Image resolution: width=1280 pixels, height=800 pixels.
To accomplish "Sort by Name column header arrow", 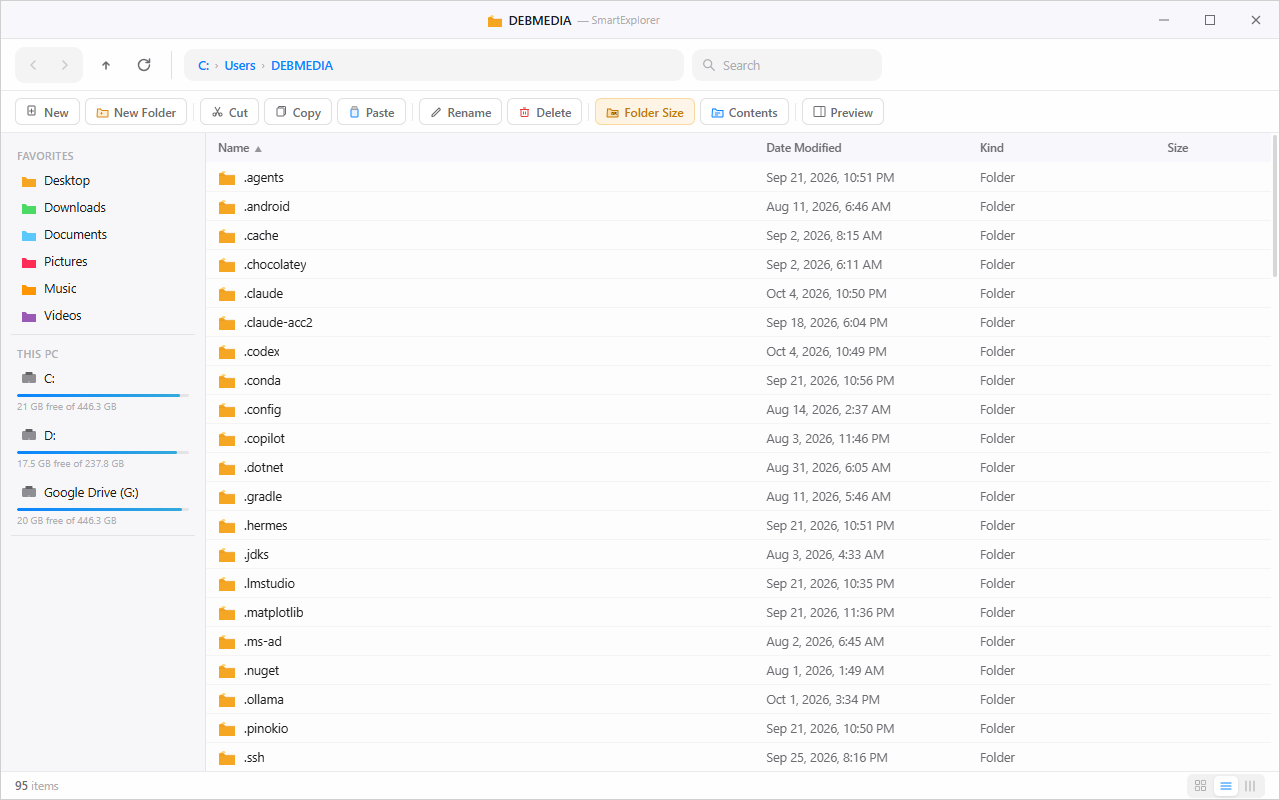I will coord(258,148).
